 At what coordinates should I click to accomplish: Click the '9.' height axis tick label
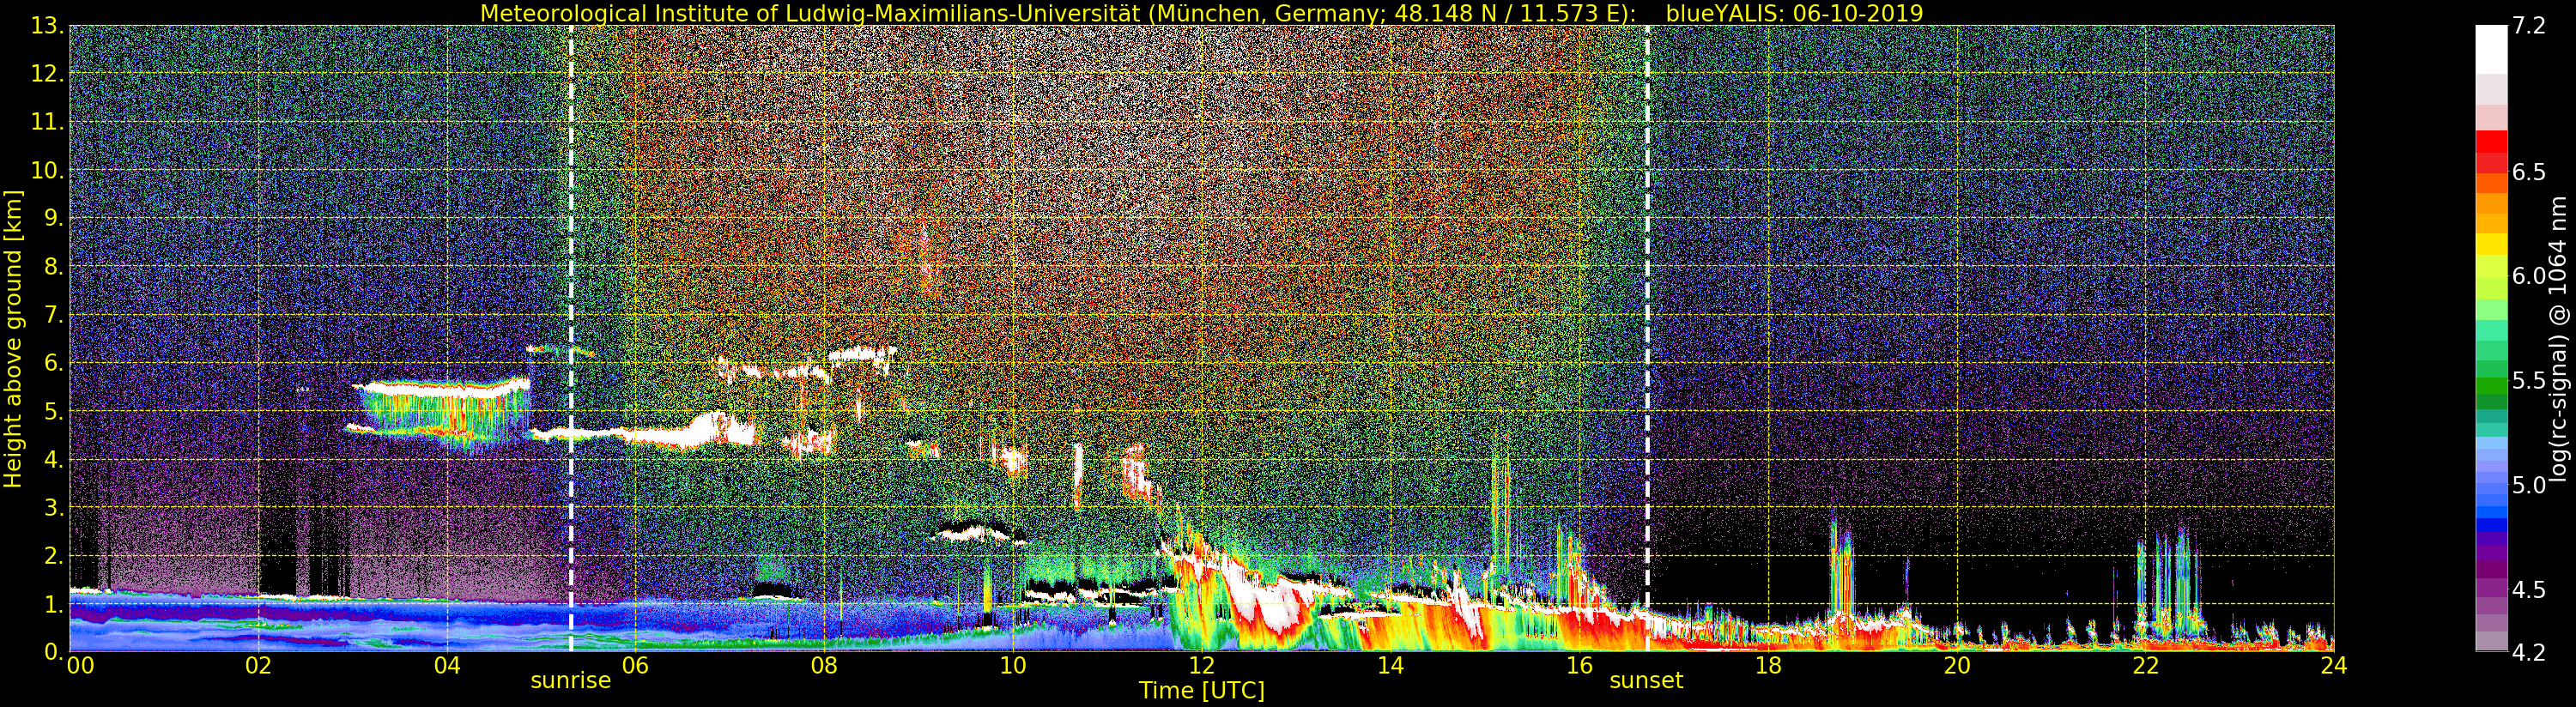click(x=53, y=218)
